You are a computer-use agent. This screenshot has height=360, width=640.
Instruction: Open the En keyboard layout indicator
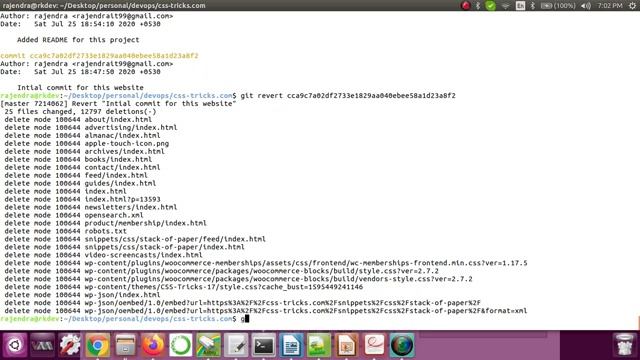click(x=520, y=6)
